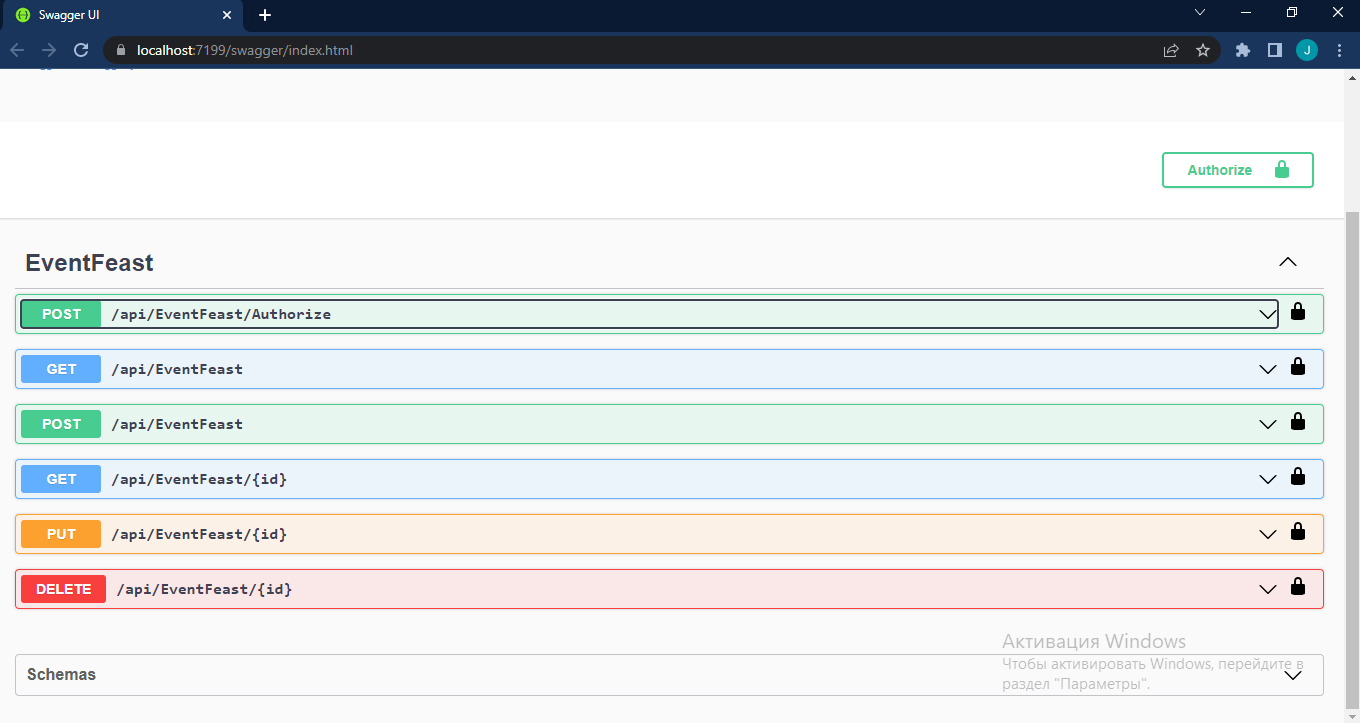Expand PUT /api/EventFeast/{id} chevron arrow
This screenshot has height=723, width=1360.
[1267, 534]
